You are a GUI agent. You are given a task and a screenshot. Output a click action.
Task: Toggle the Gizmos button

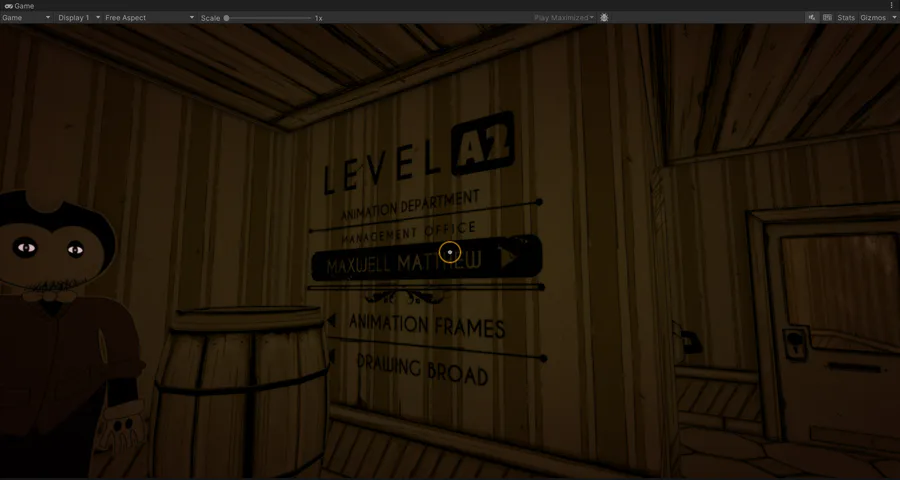[872, 18]
